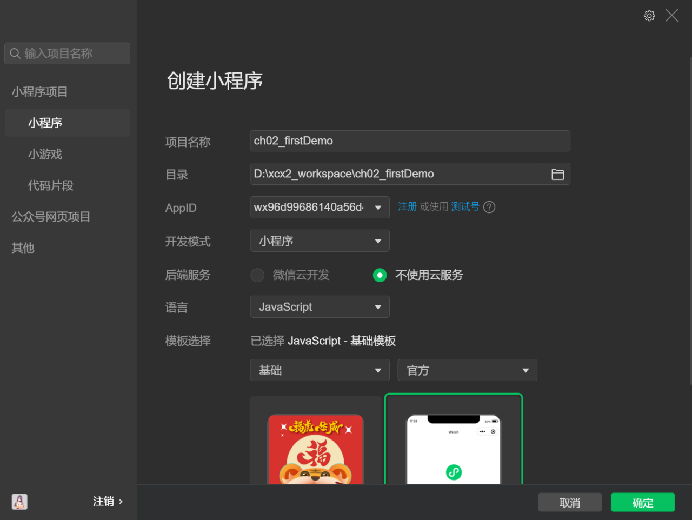Click the 已选择 JavaScript - 基础模板 text
This screenshot has height=521, width=693.
coord(323,341)
